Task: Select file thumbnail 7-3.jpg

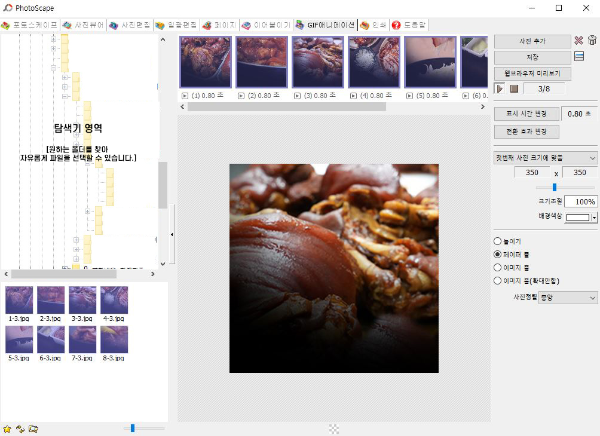Action: [82, 340]
